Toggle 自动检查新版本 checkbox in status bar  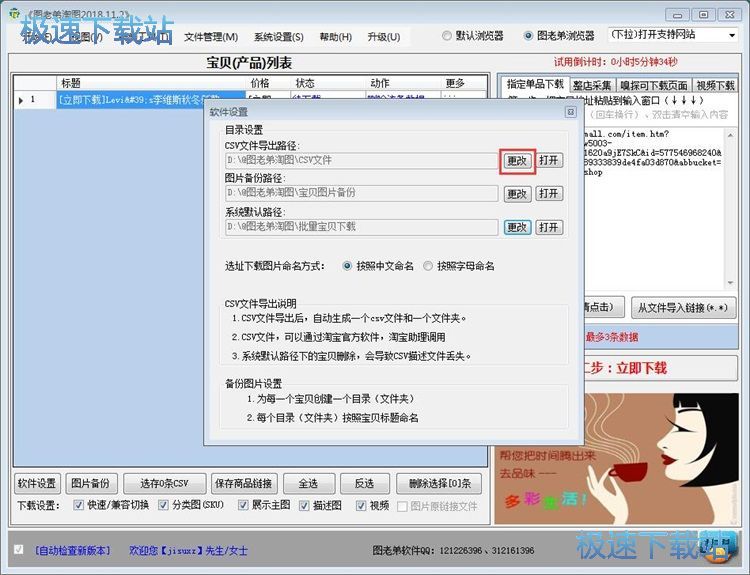18,550
